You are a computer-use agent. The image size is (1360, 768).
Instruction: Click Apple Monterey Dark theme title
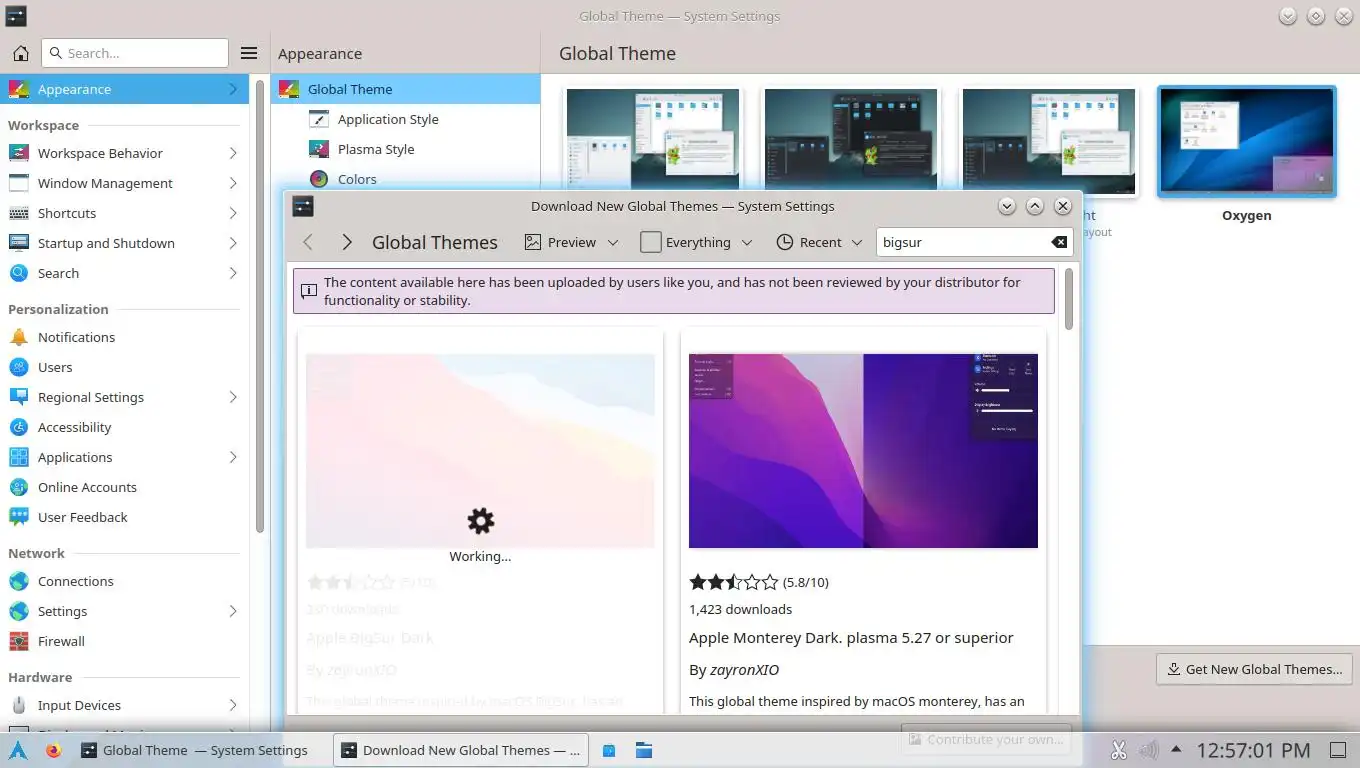click(851, 637)
